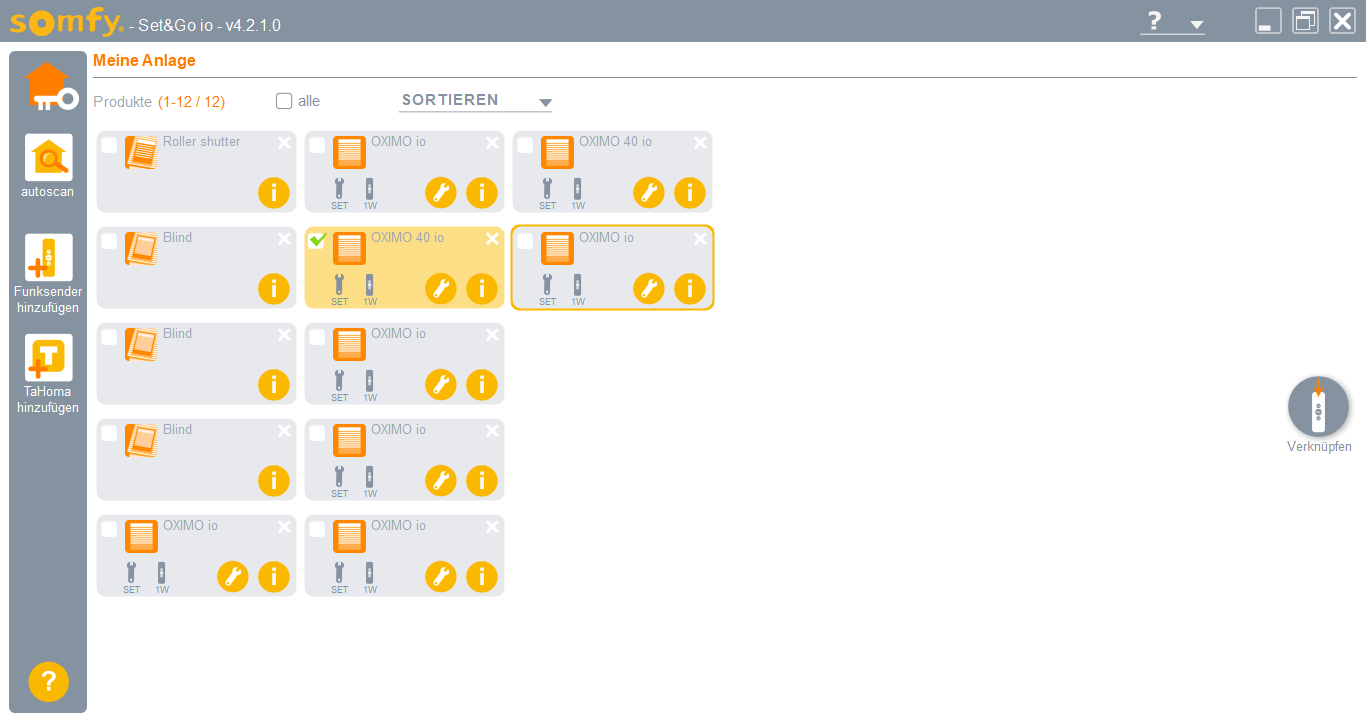Screen dimensions: 1366x726
Task: Click the info icon on Roller shutter card
Action: tap(273, 192)
